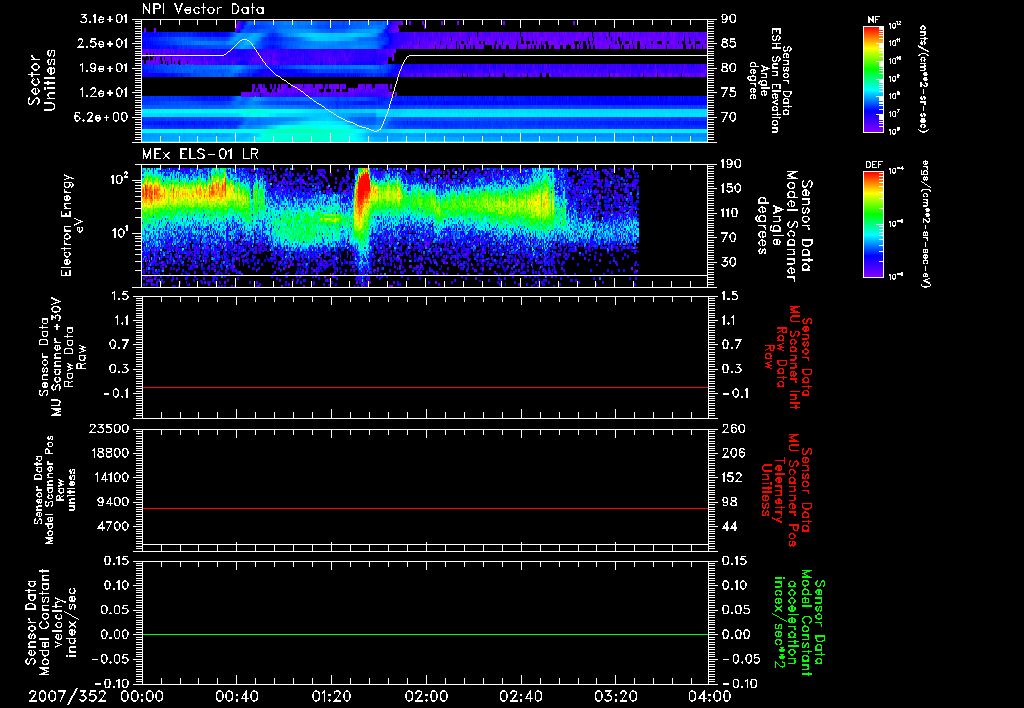
Task: Click the DEF color bar legend
Action: 874,224
